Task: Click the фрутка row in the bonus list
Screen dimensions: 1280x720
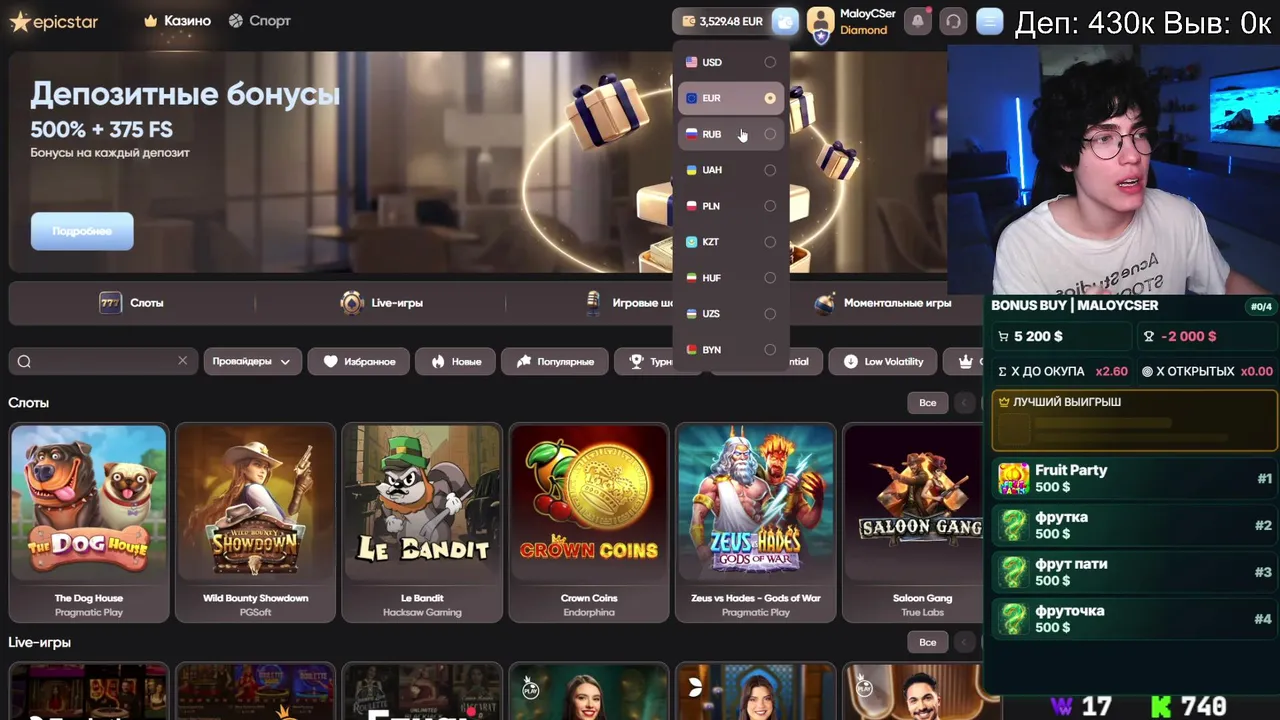Action: pyautogui.click(x=1135, y=525)
